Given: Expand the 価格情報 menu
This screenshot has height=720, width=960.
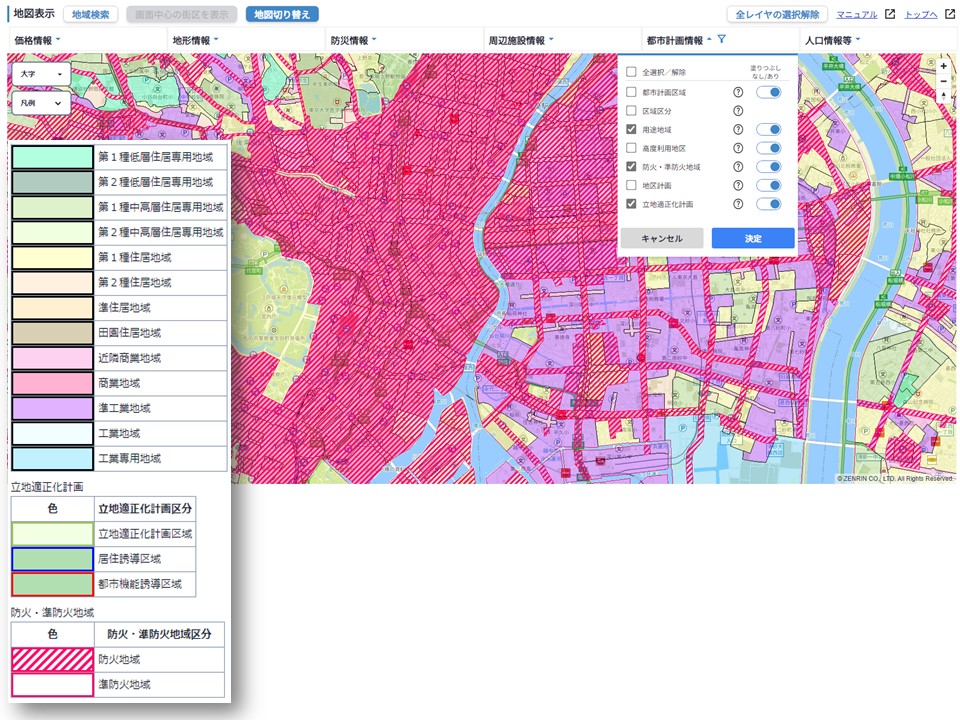Looking at the screenshot, I should tap(37, 40).
